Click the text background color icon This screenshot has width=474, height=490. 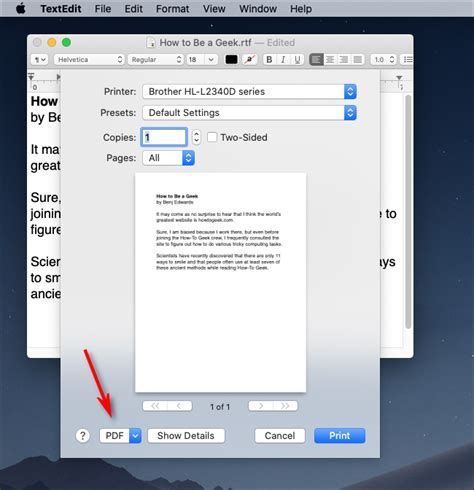pos(249,60)
